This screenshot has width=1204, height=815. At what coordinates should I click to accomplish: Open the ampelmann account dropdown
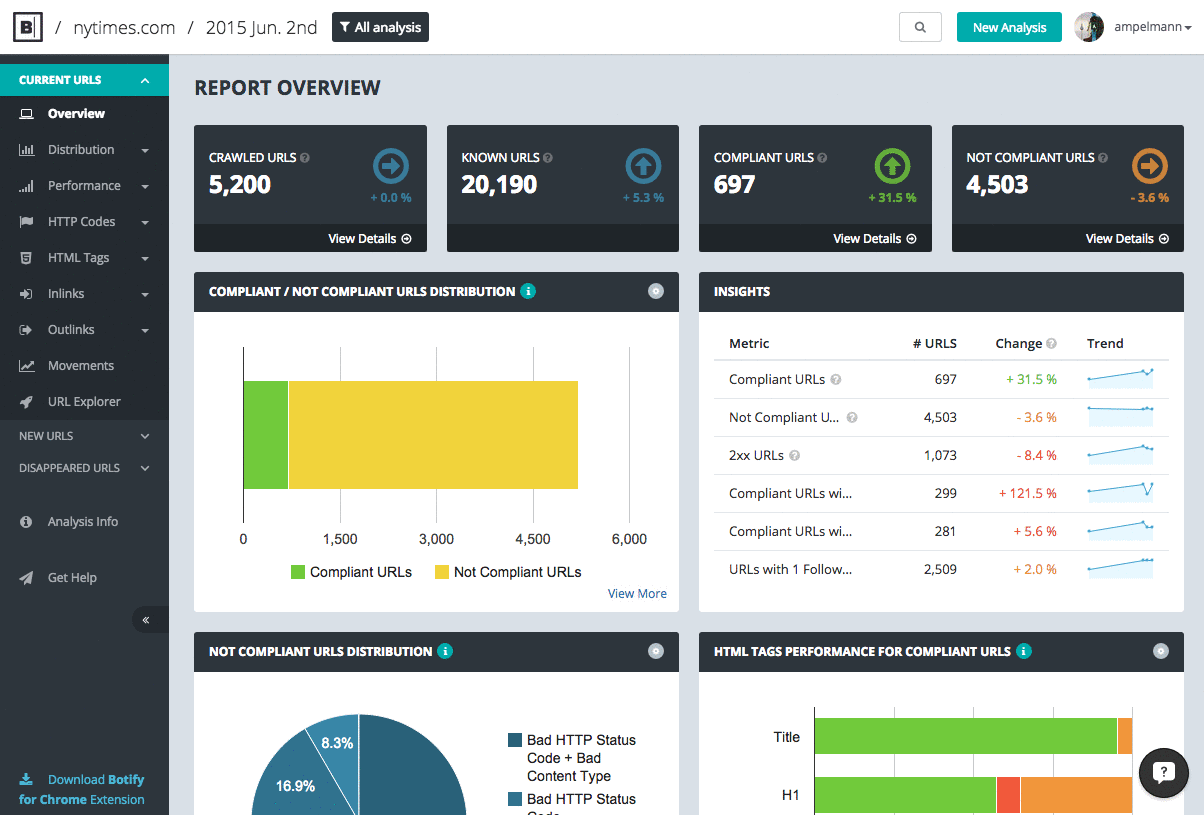(x=1146, y=27)
